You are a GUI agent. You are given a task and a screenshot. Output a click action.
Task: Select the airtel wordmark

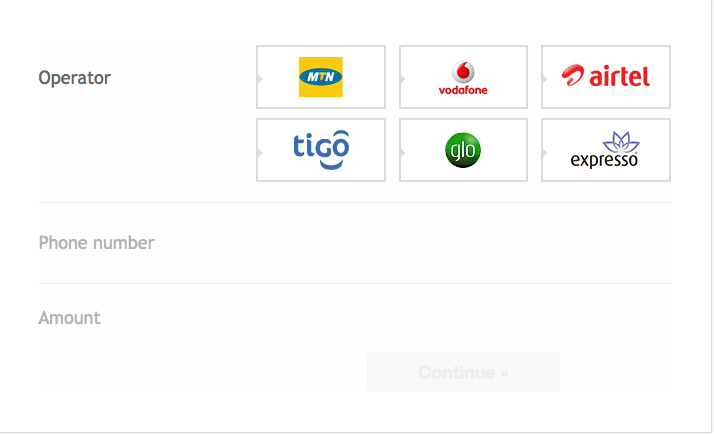point(619,76)
